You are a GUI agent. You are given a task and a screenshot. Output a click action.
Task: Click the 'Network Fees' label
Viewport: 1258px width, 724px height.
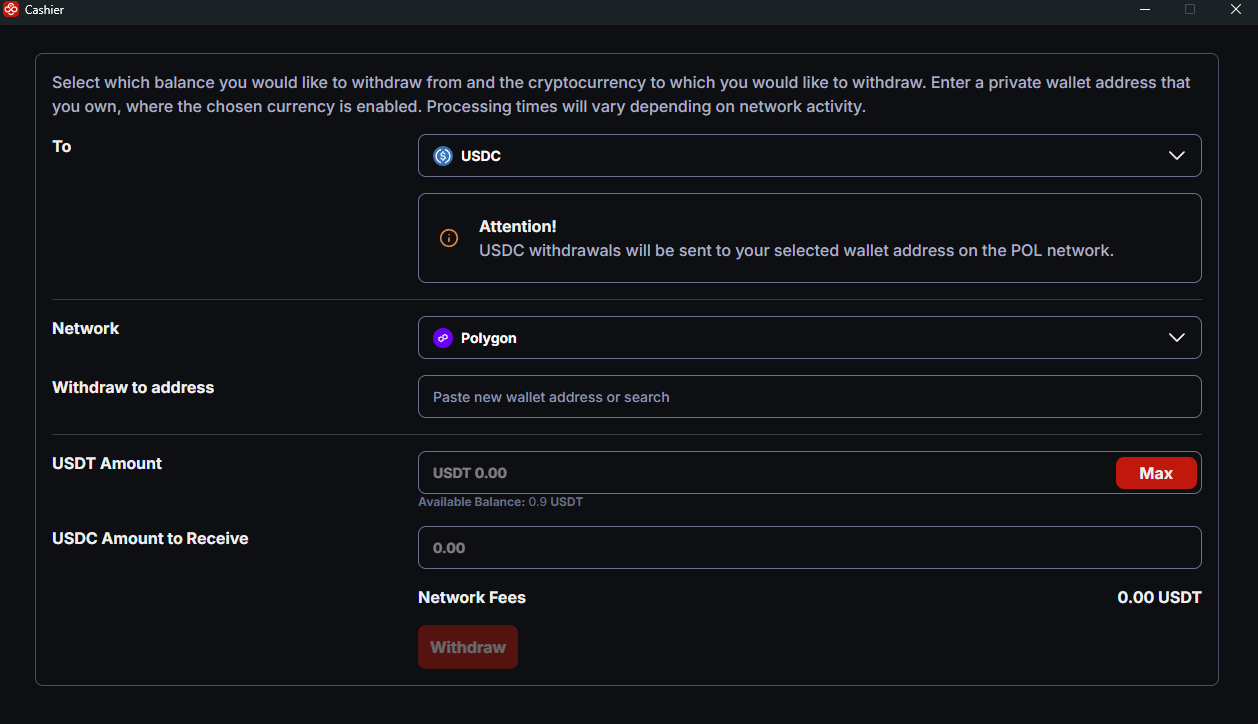coord(472,598)
